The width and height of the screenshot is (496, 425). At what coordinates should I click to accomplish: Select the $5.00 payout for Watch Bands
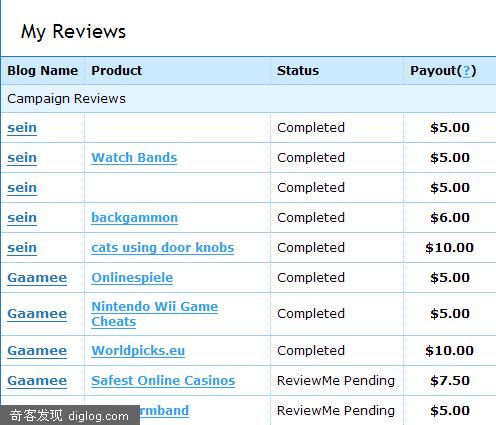point(450,158)
